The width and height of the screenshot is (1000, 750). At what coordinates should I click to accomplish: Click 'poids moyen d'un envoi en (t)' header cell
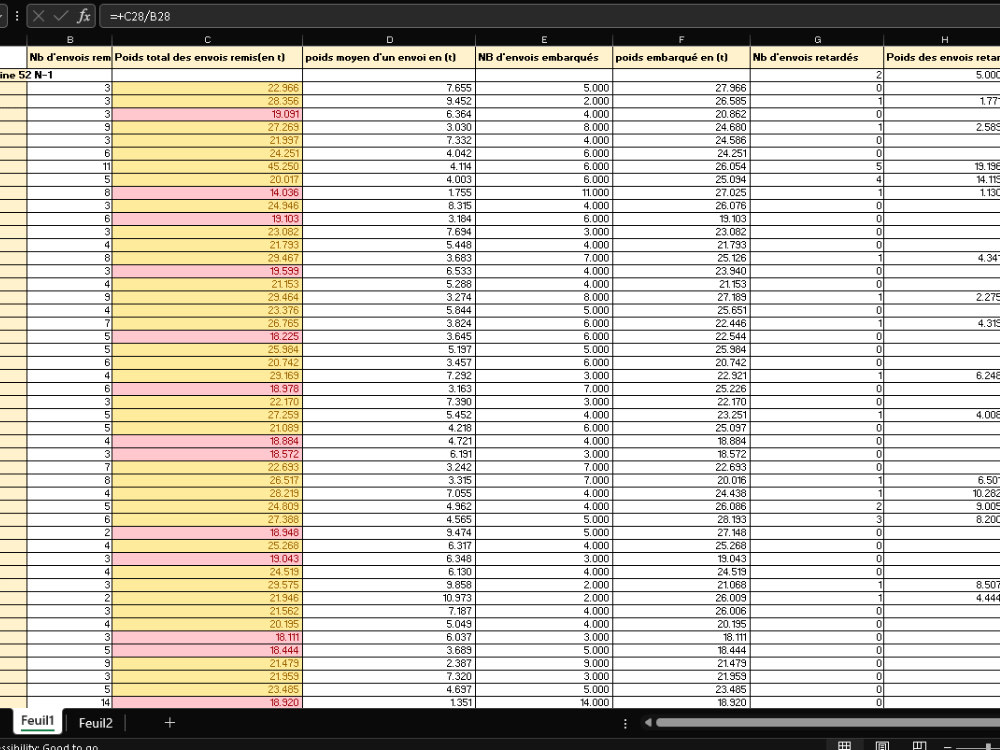[x=389, y=57]
